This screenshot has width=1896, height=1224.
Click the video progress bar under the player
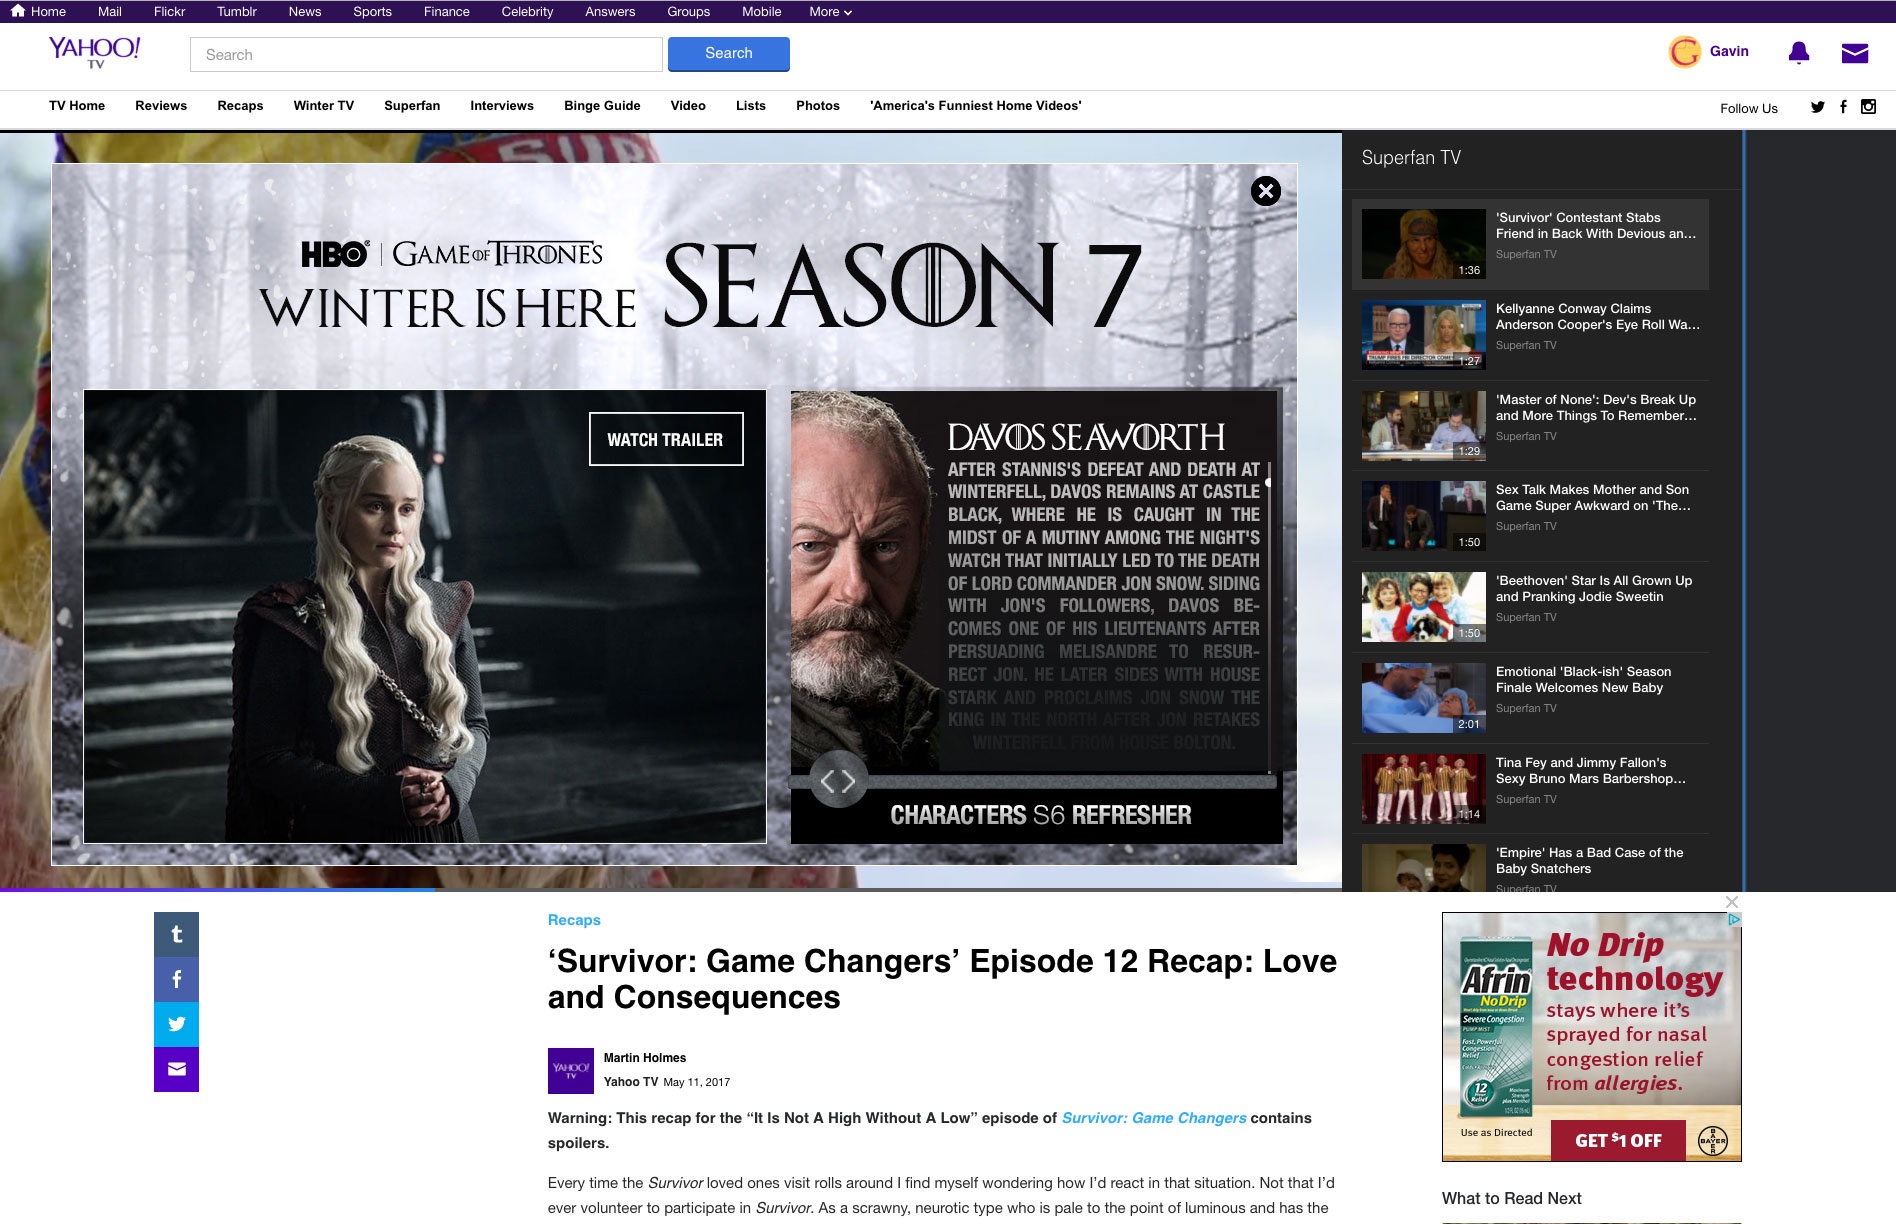[x=671, y=889]
